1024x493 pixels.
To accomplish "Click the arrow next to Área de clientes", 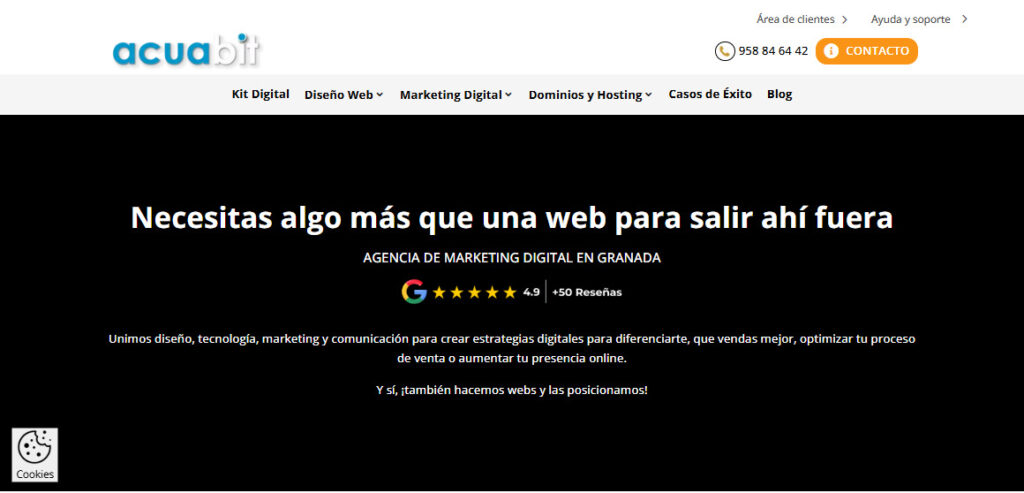I will (845, 19).
